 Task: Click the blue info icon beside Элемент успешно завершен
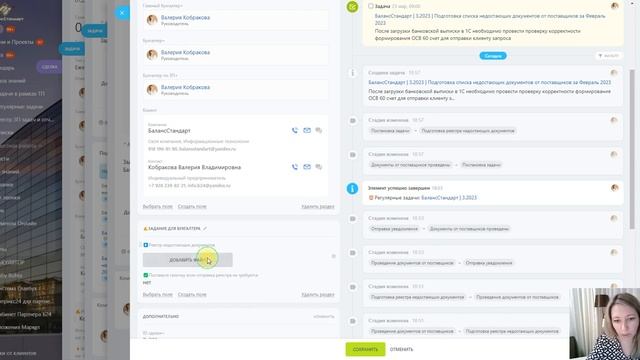352,189
